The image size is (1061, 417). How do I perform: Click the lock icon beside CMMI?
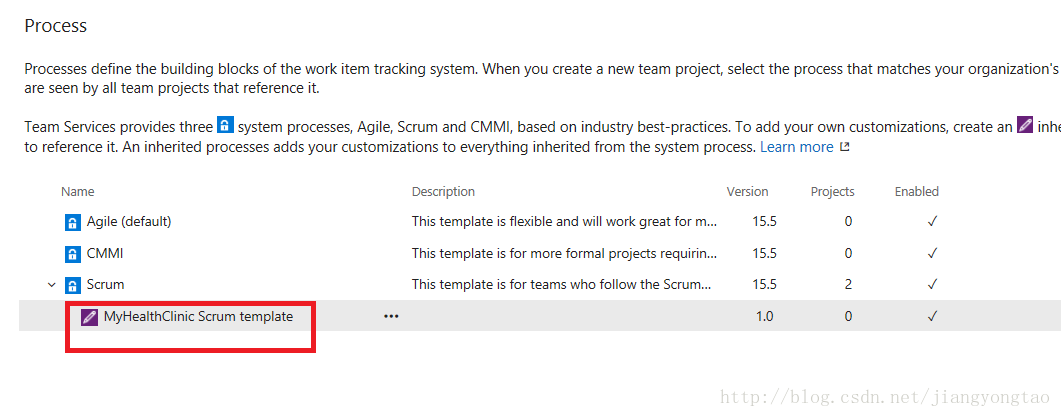click(x=72, y=254)
